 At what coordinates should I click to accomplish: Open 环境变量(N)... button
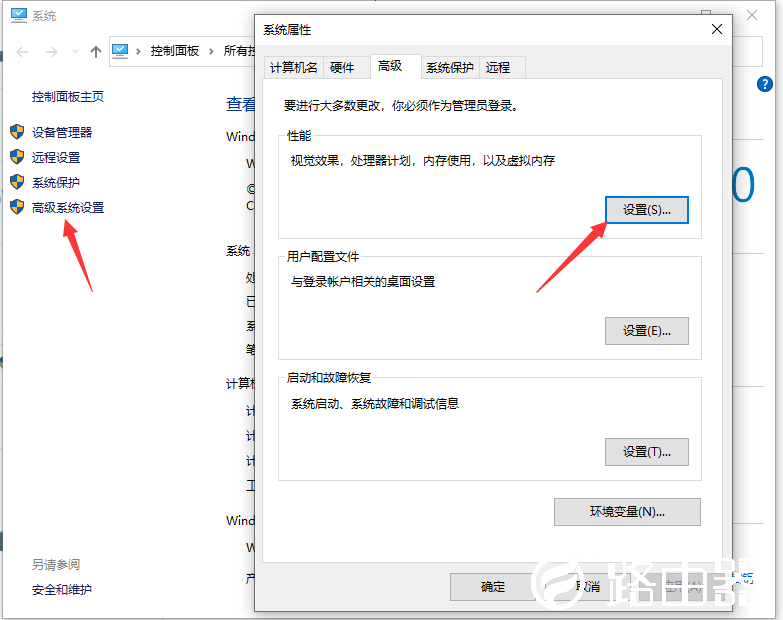click(627, 512)
